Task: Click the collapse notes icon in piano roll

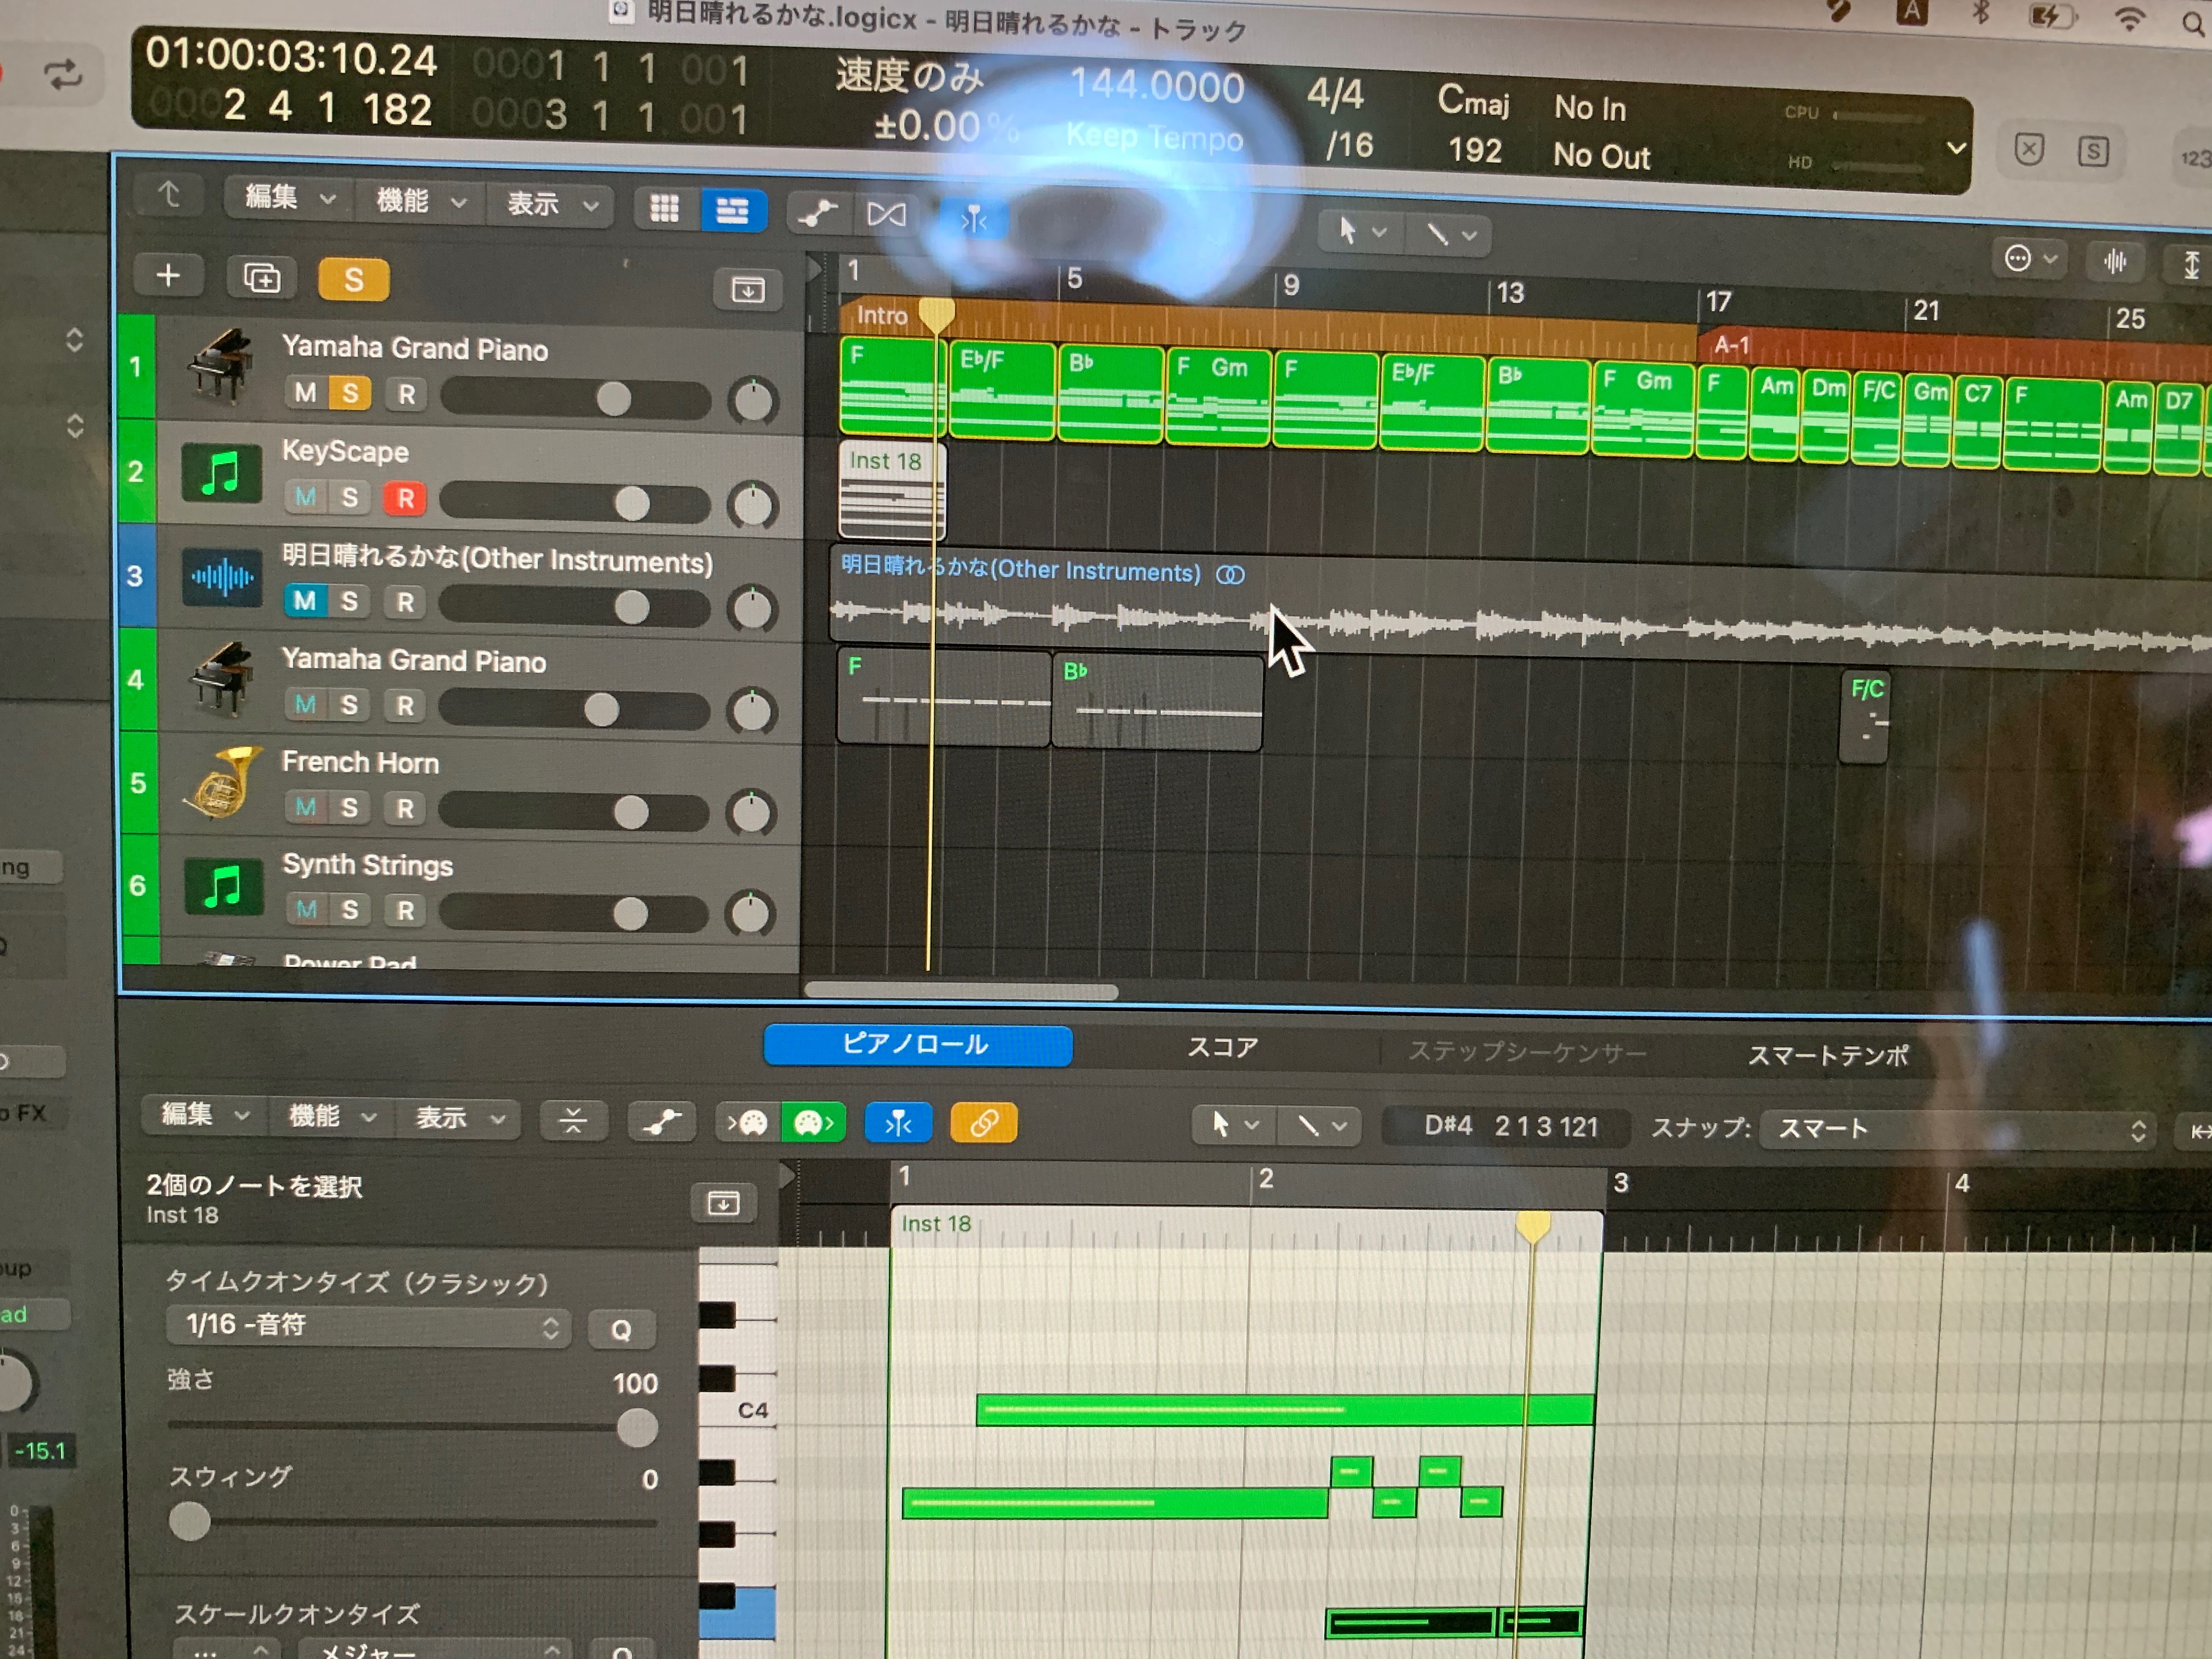Action: click(x=573, y=1120)
